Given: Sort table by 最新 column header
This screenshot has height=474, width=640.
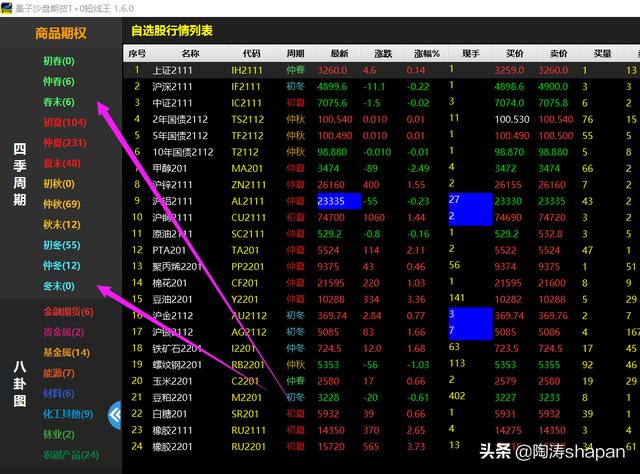Looking at the screenshot, I should click(339, 53).
